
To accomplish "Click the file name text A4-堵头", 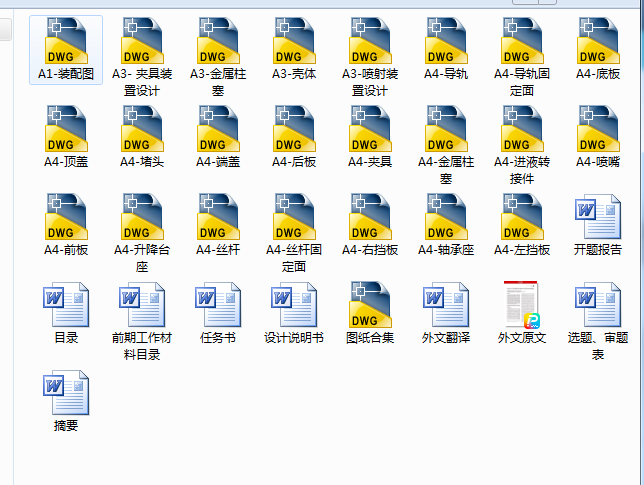I will pos(142,162).
